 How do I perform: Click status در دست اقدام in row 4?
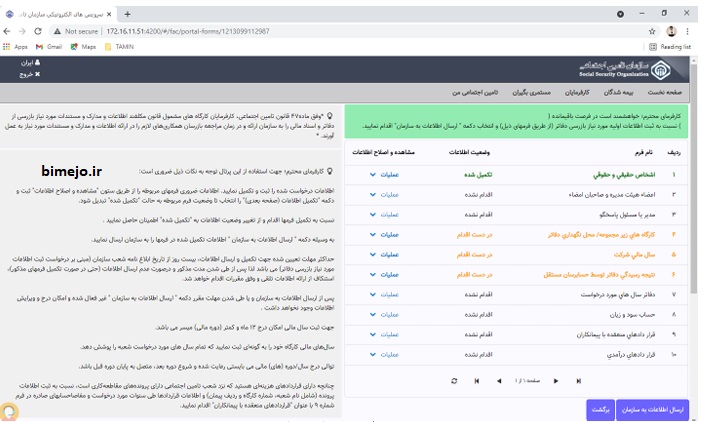tap(474, 234)
